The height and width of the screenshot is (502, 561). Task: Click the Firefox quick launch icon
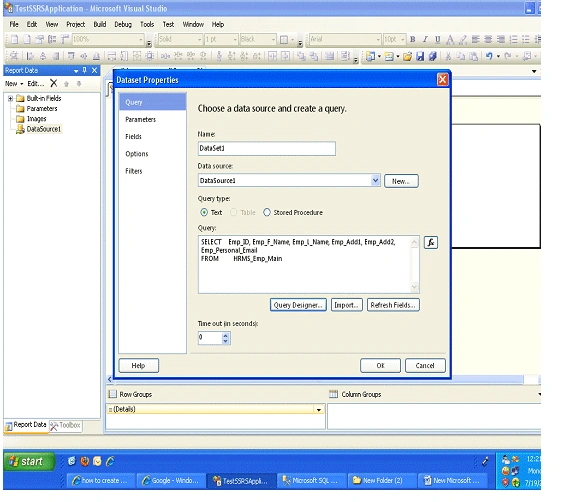(x=84, y=461)
